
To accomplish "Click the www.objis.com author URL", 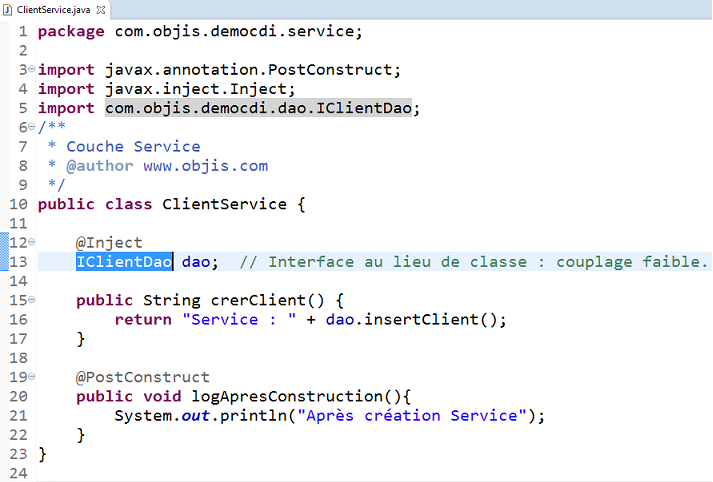I will coord(205,166).
